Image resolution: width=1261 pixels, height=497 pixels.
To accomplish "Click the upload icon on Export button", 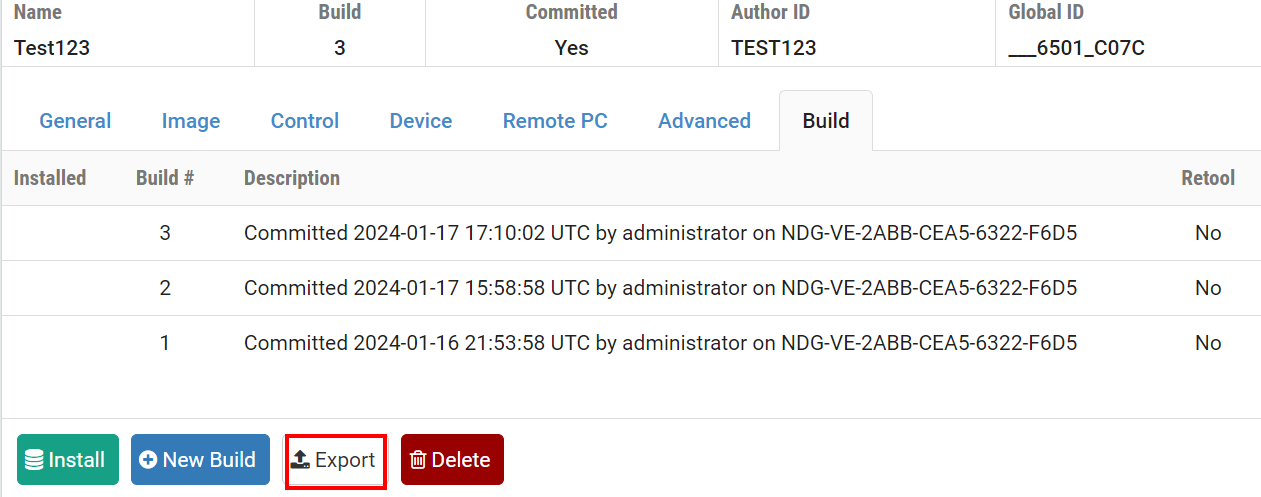I will [x=300, y=460].
